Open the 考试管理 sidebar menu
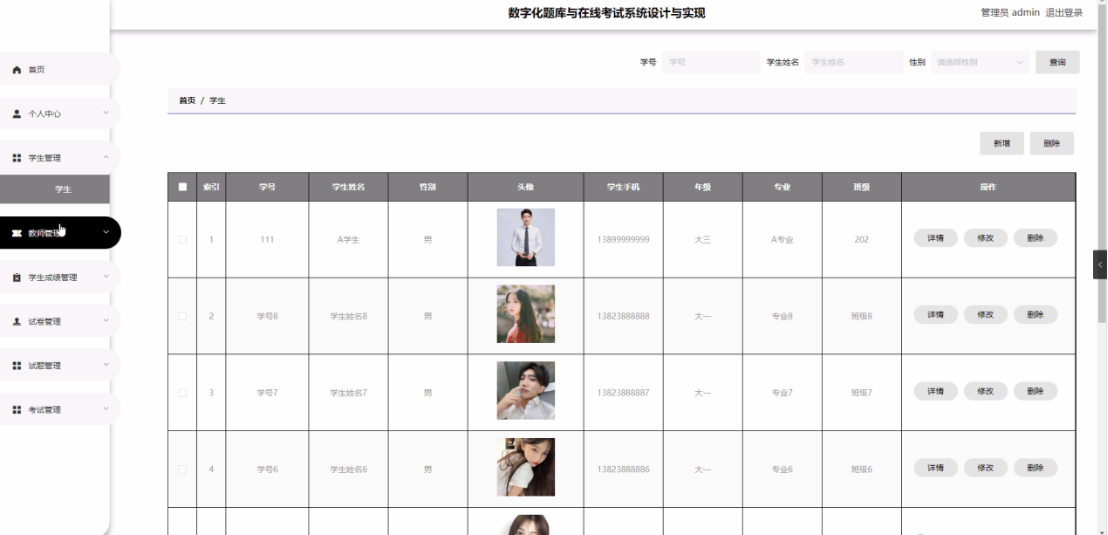 [x=60, y=410]
